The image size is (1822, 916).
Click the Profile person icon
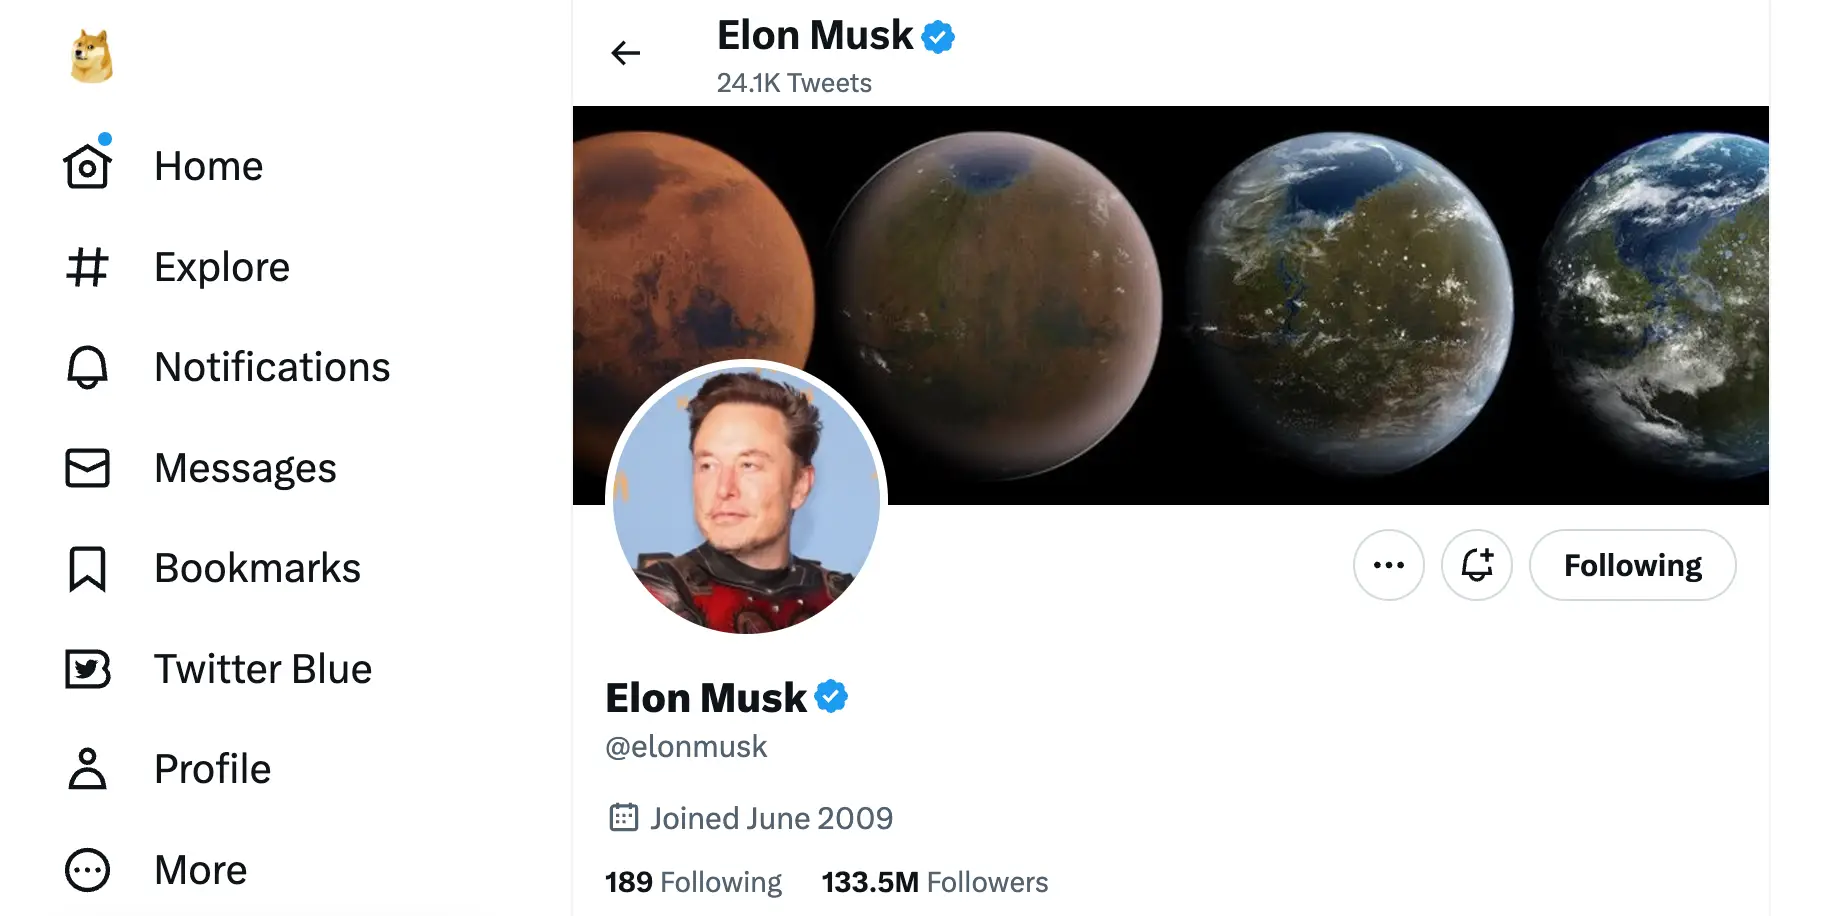[87, 769]
